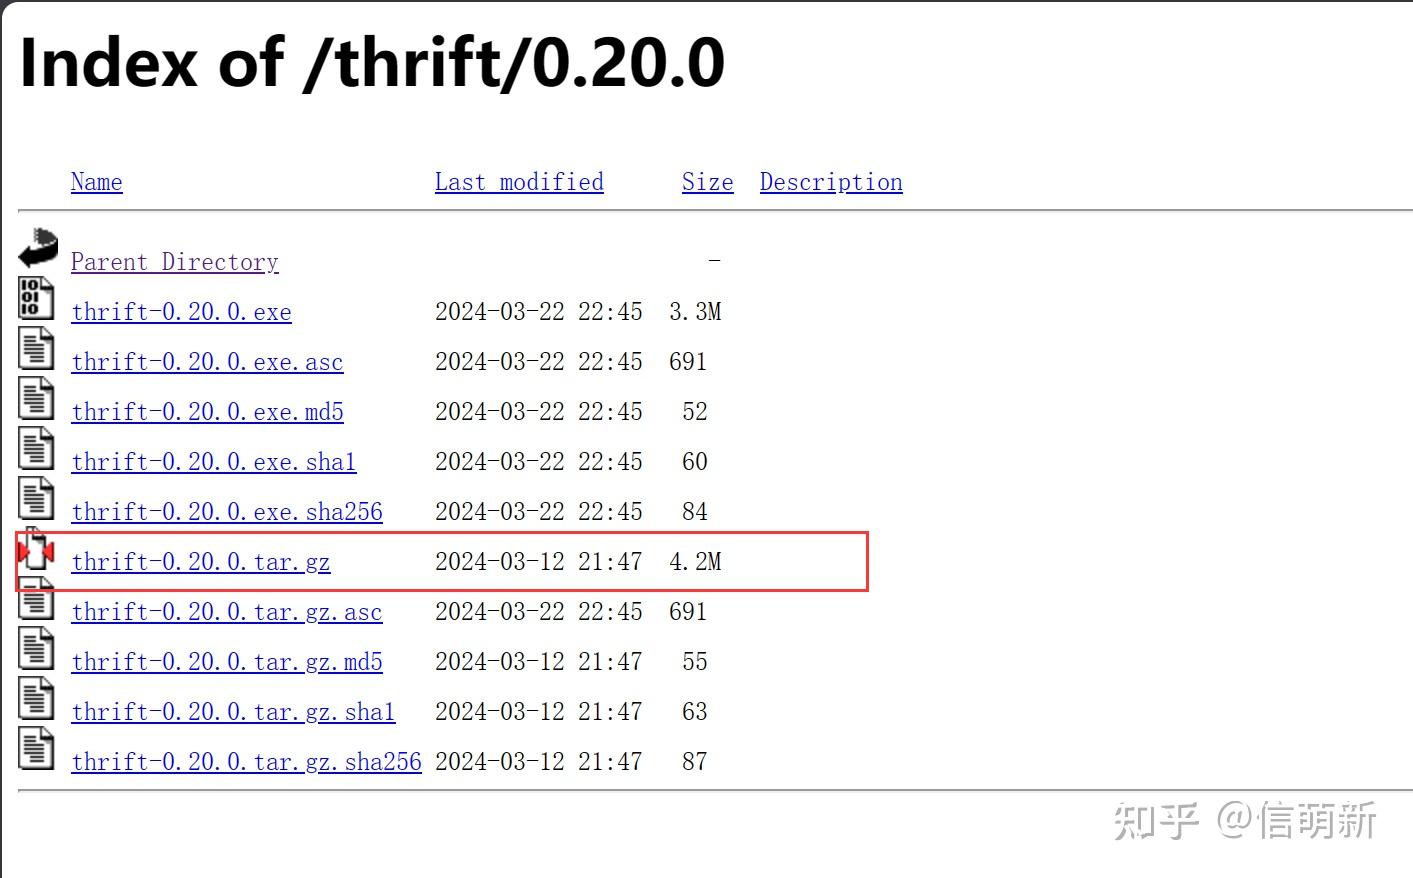Sort the listing by Name
The height and width of the screenshot is (878, 1413).
pyautogui.click(x=96, y=182)
